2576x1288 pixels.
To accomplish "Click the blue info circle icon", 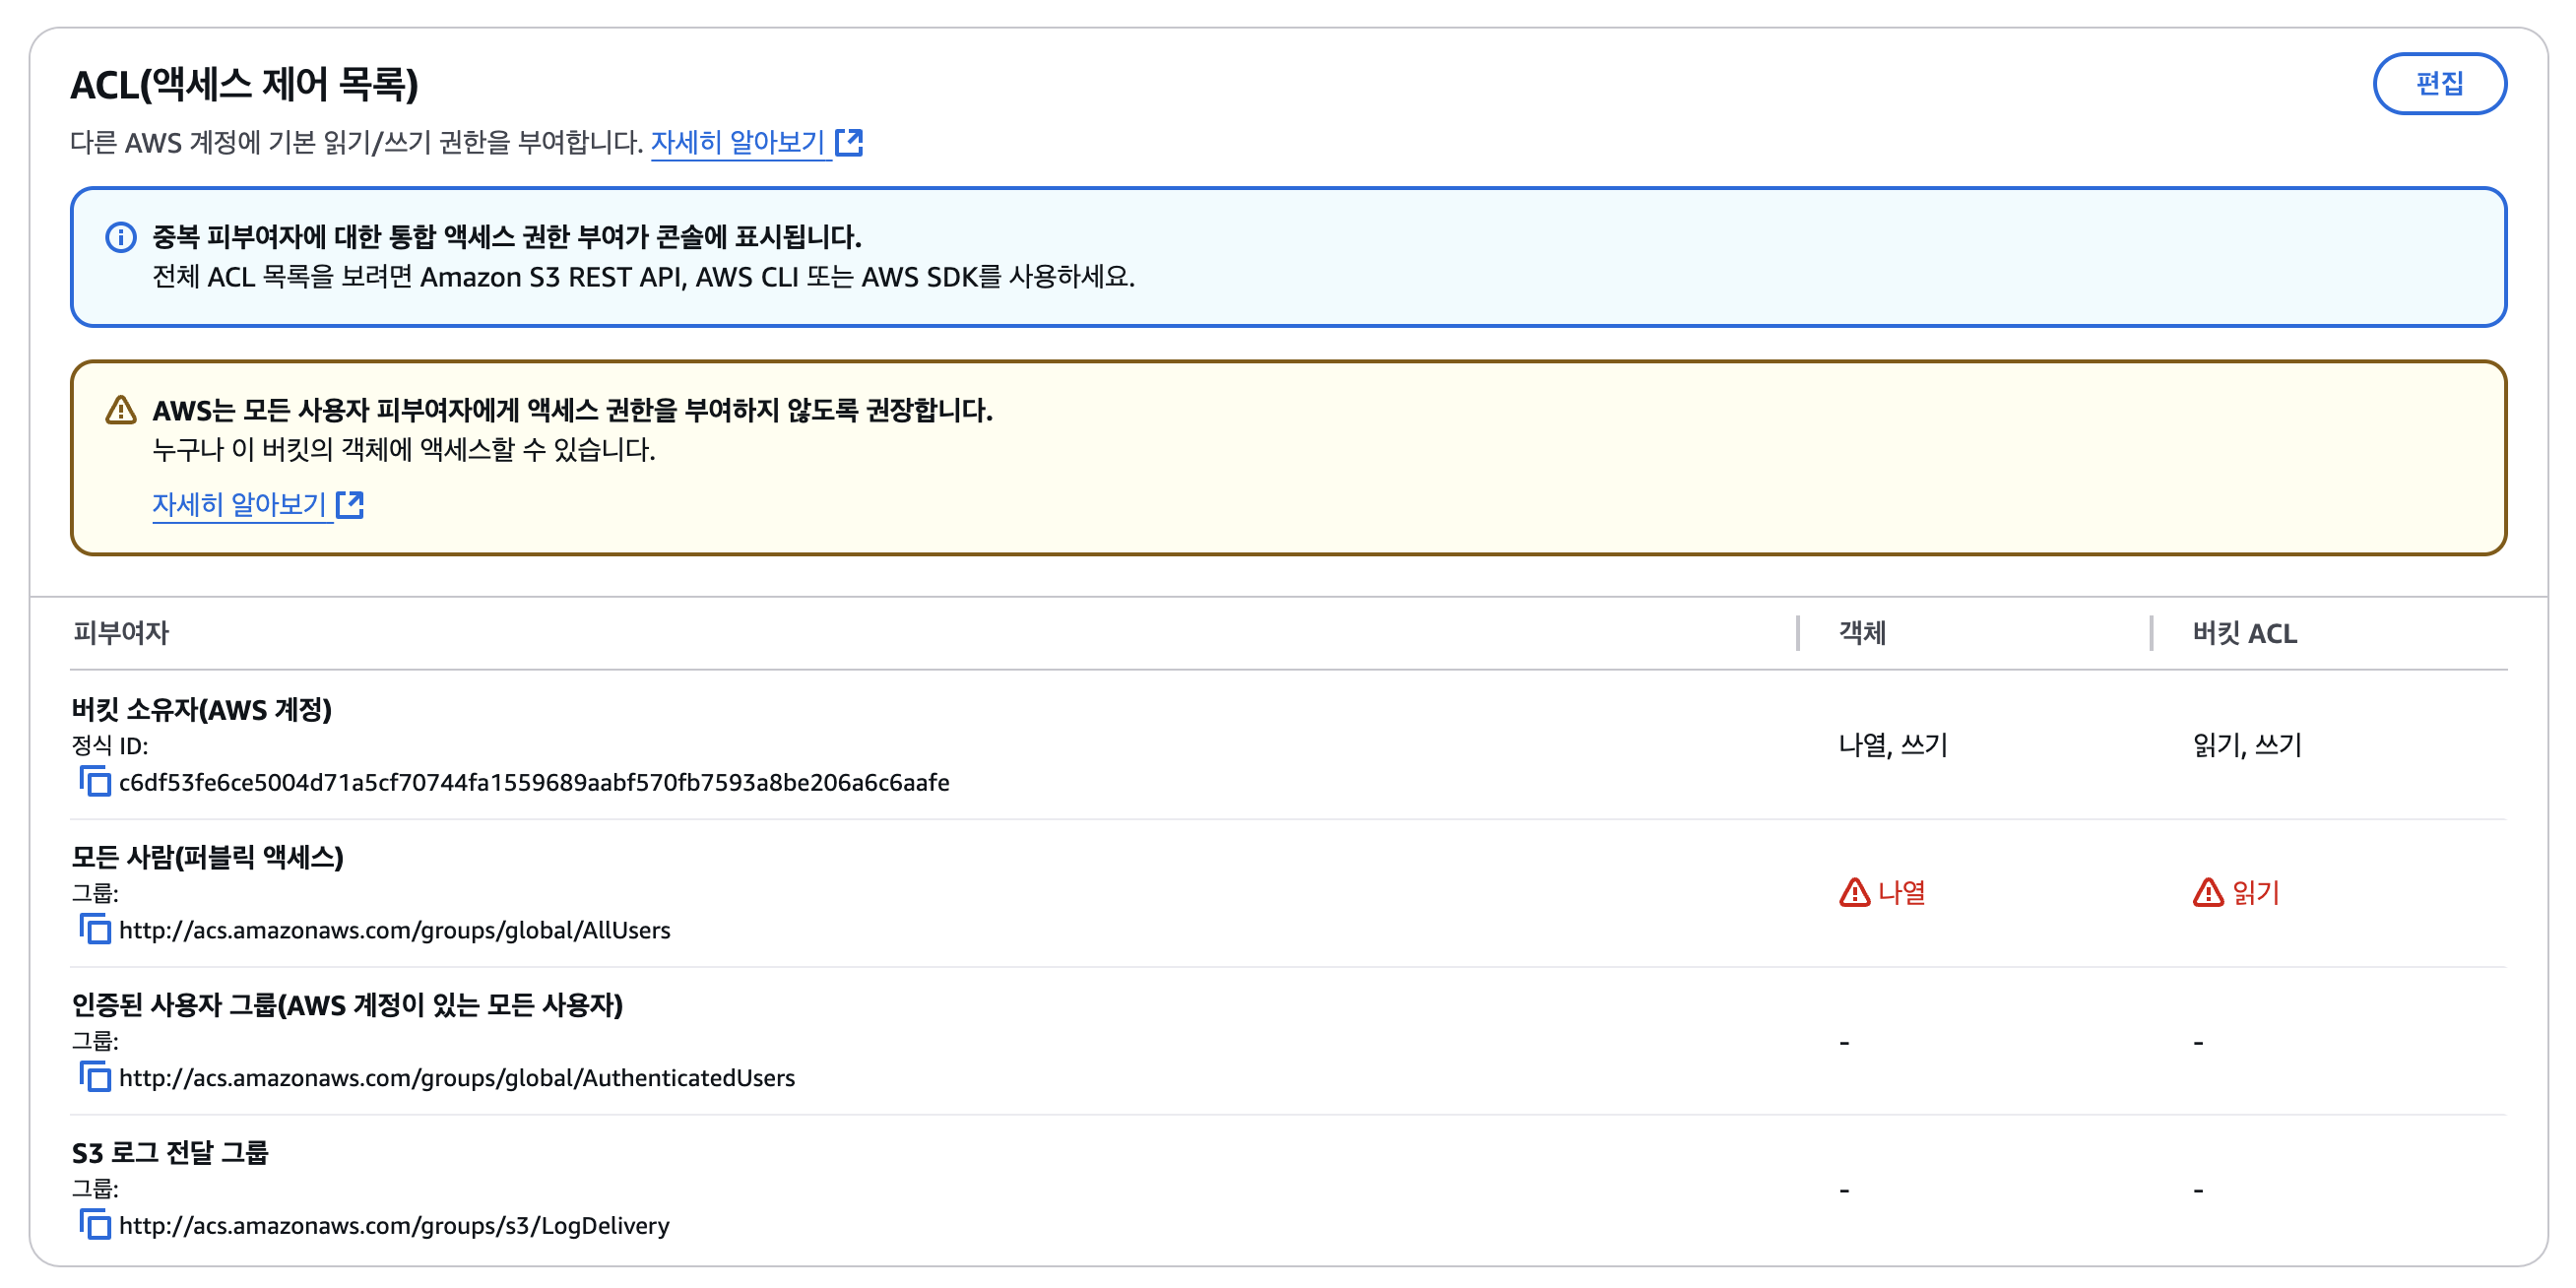I will coord(120,237).
